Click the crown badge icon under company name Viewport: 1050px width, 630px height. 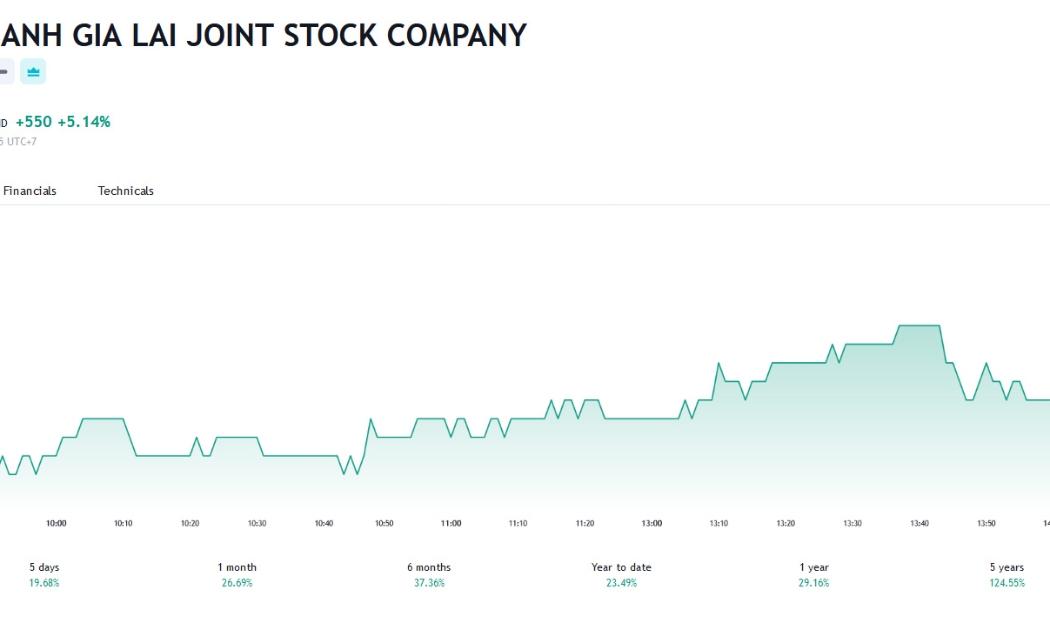point(33,72)
